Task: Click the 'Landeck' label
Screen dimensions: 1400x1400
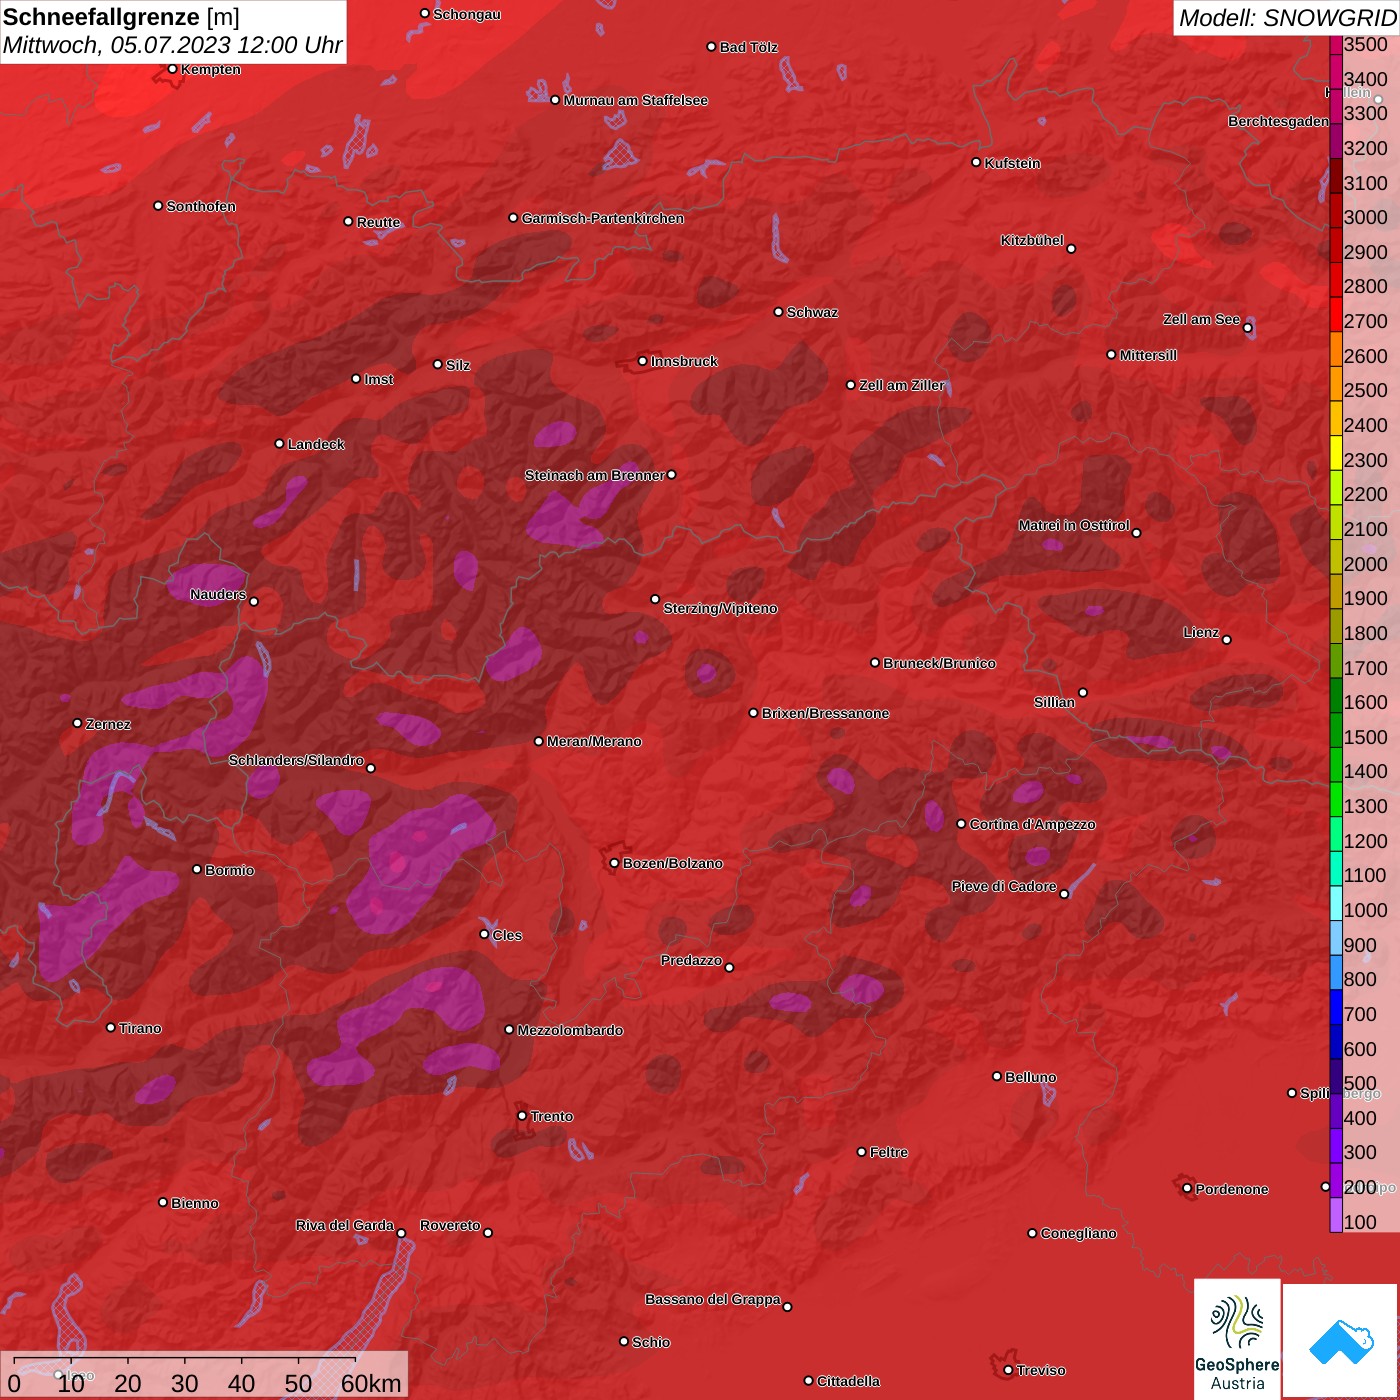Action: (316, 444)
